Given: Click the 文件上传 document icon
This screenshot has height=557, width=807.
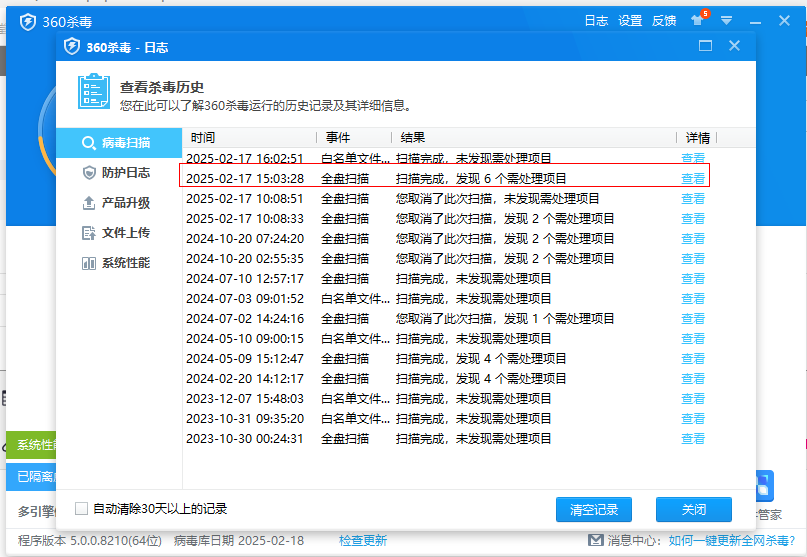Looking at the screenshot, I should click(90, 233).
